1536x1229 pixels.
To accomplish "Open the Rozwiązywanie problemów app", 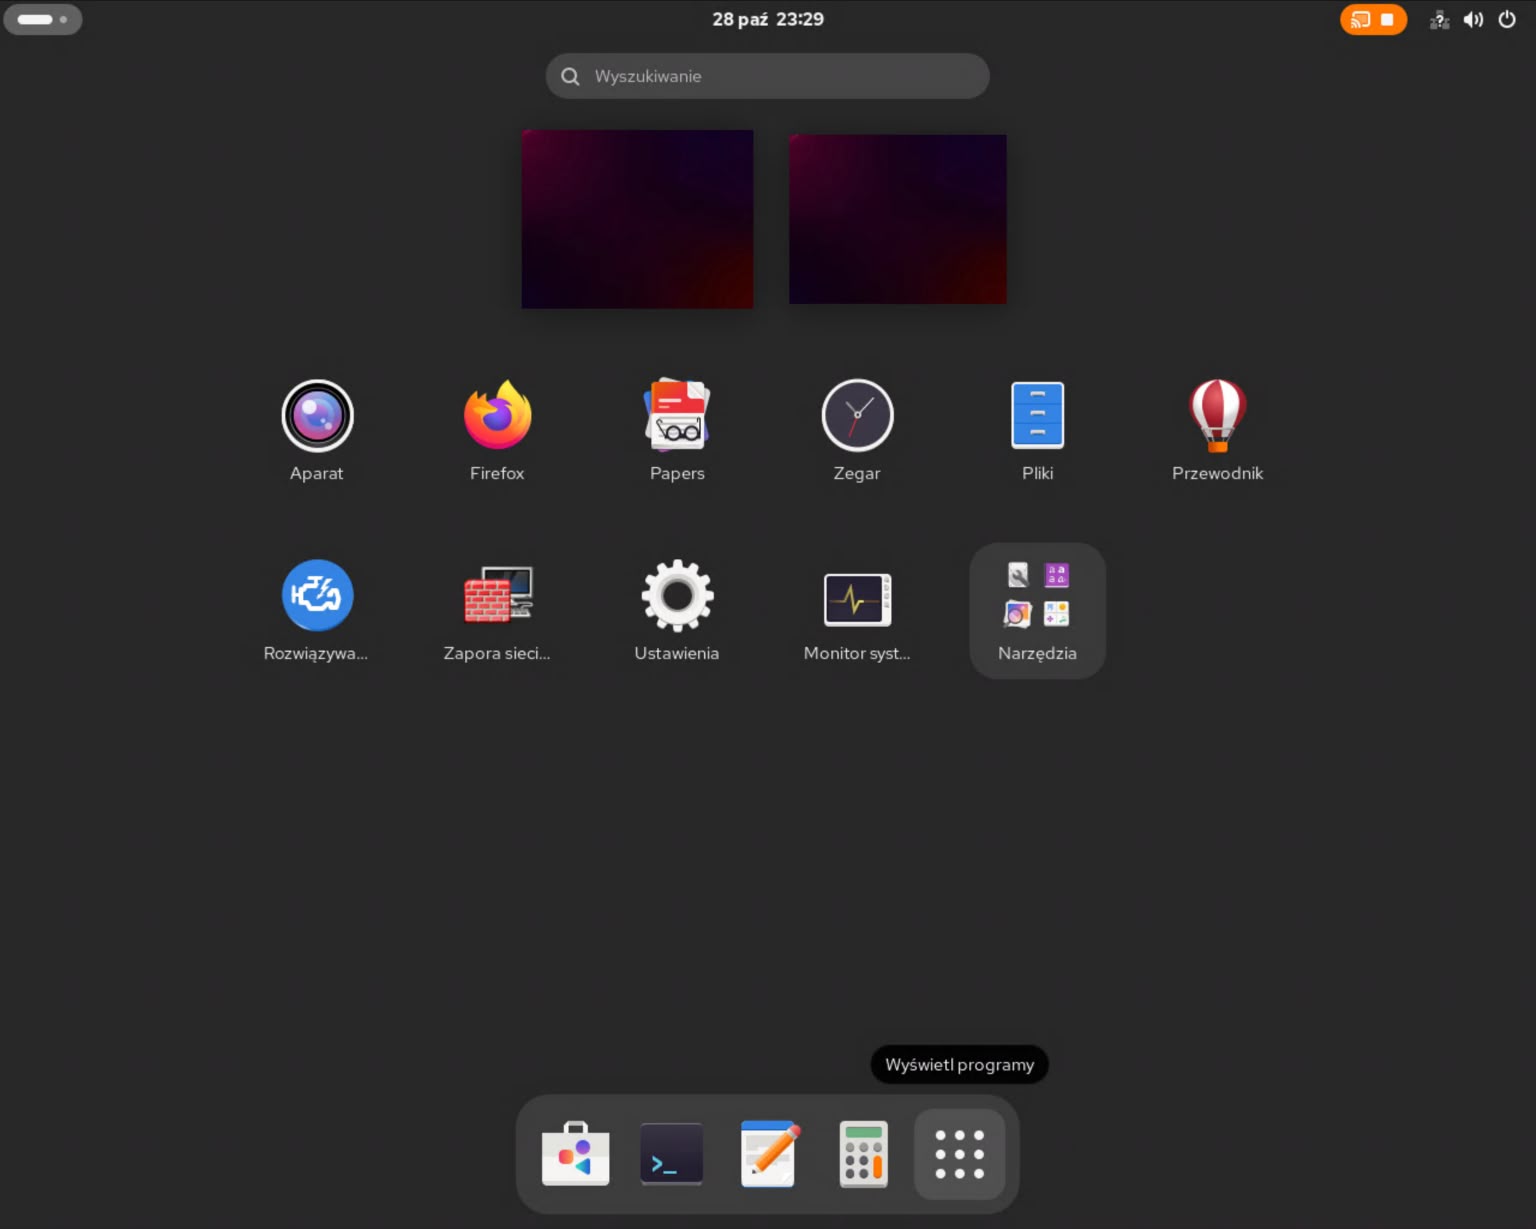I will click(317, 596).
